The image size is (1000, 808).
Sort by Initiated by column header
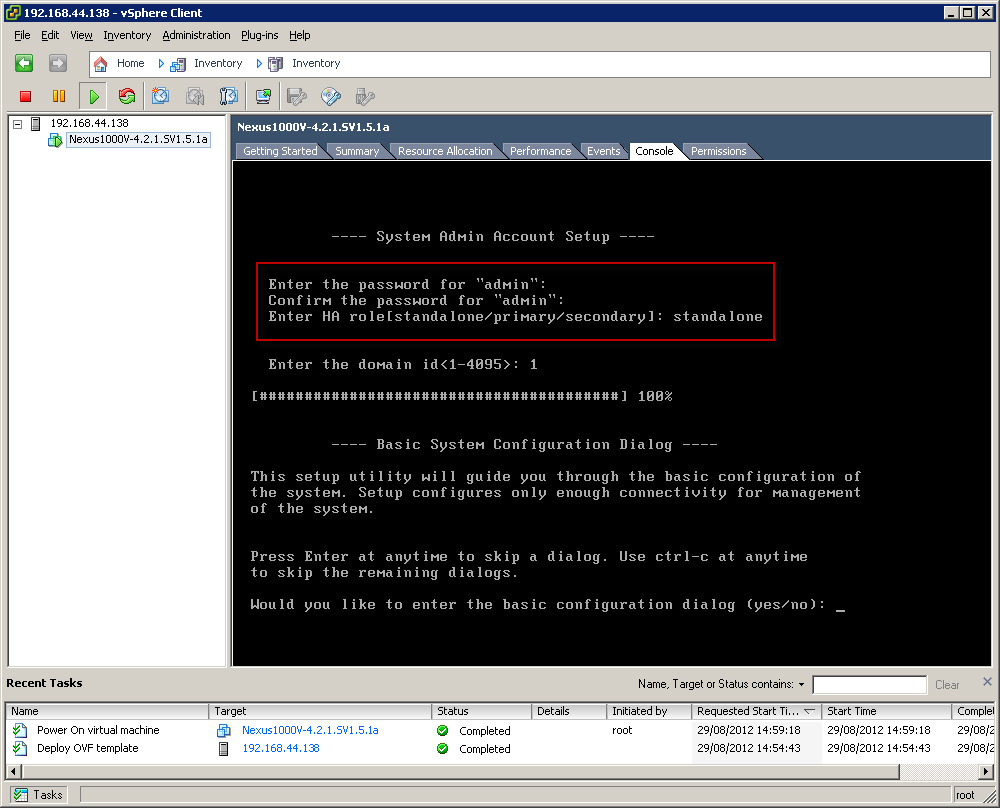coord(649,711)
